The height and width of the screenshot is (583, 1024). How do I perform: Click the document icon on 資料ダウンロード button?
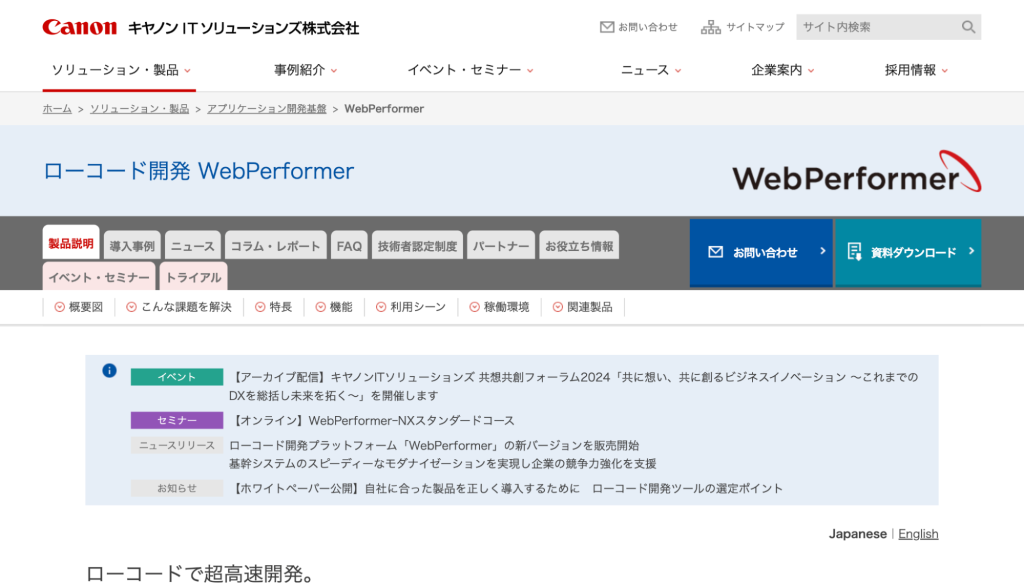pos(854,252)
